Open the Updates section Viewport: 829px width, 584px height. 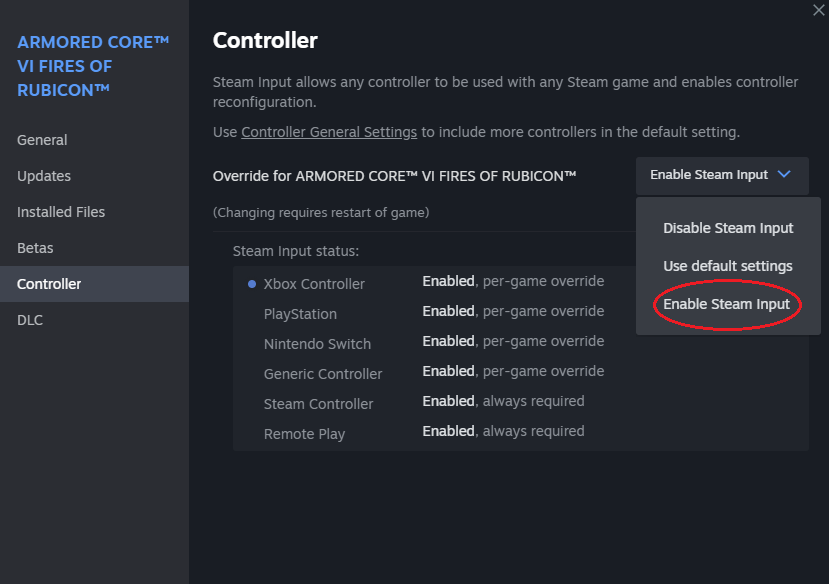coord(44,176)
